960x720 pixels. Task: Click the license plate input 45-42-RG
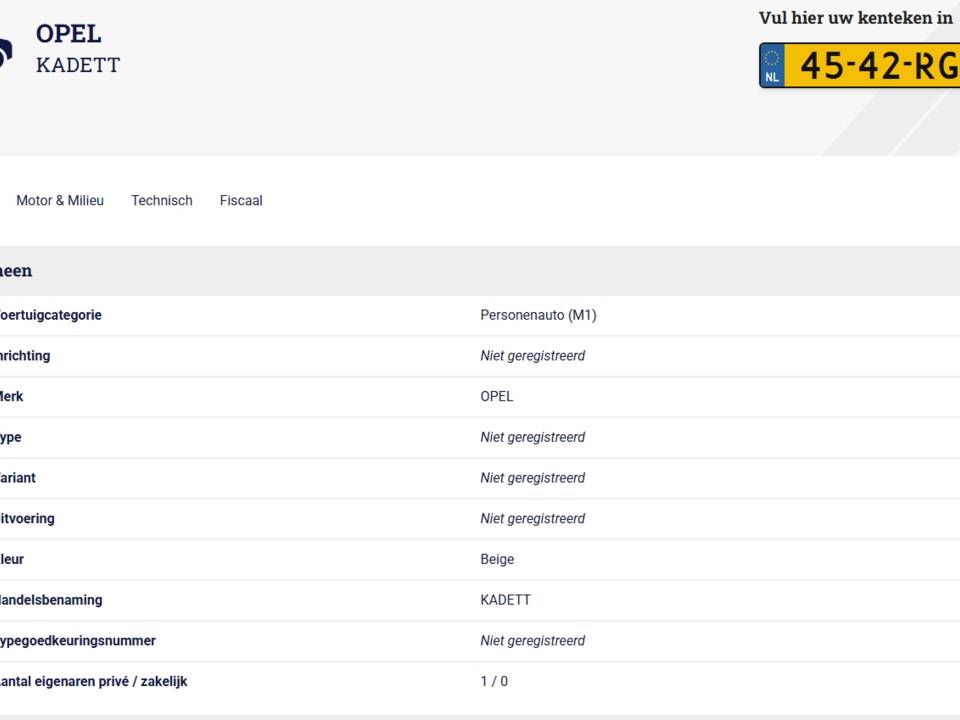(x=860, y=65)
